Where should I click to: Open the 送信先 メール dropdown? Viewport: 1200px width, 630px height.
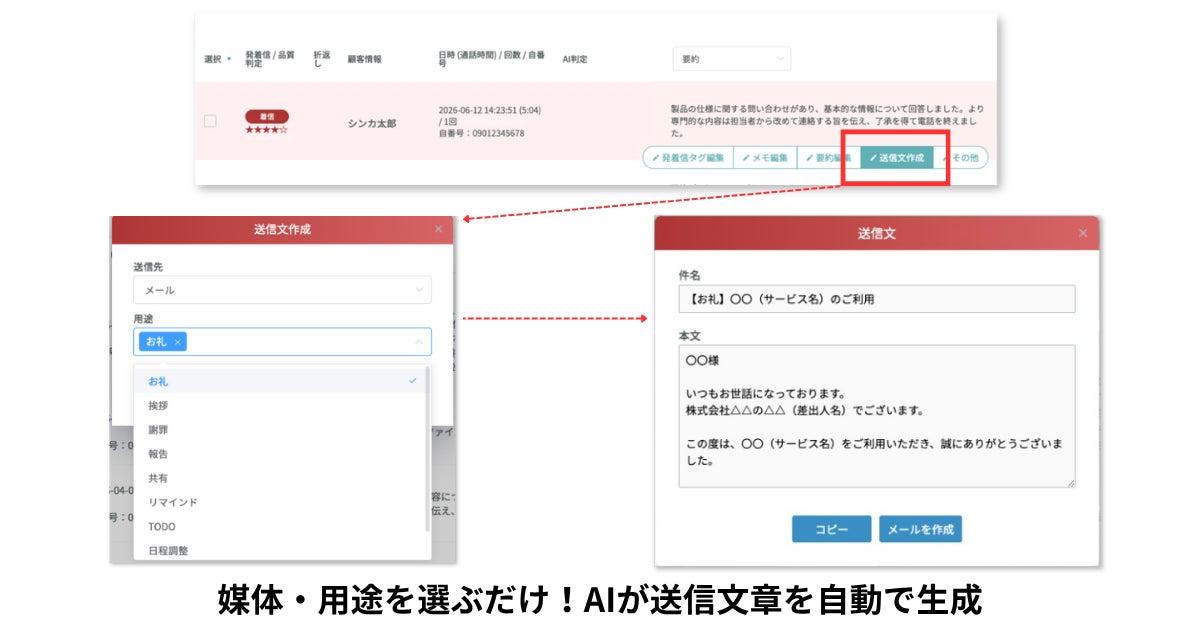pyautogui.click(x=282, y=290)
